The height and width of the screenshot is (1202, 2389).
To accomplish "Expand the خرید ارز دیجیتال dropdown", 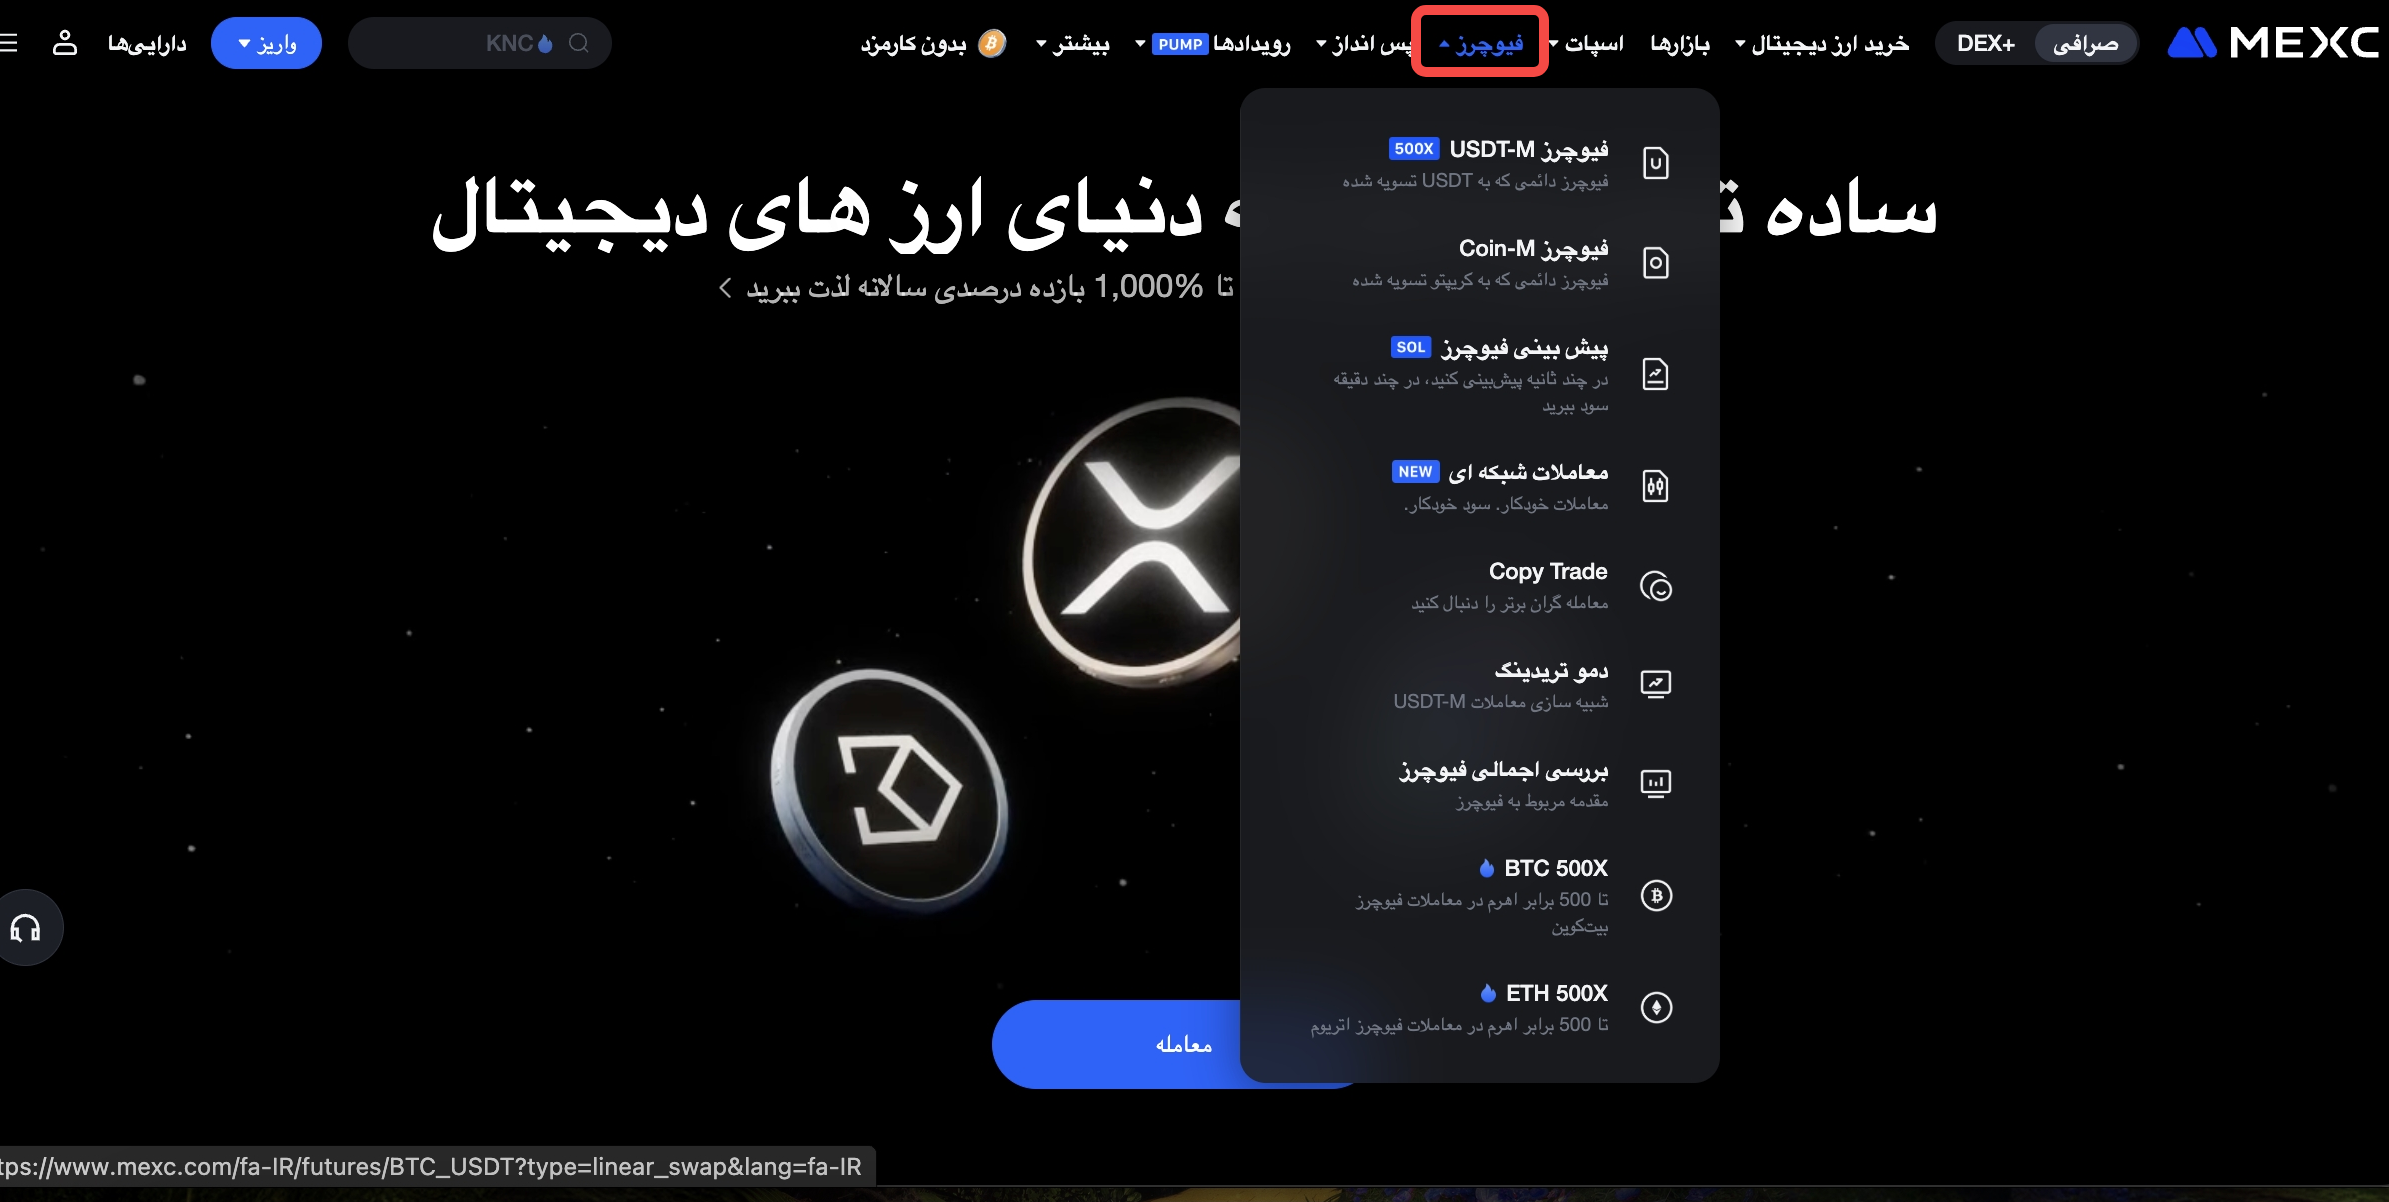I will [x=1822, y=43].
